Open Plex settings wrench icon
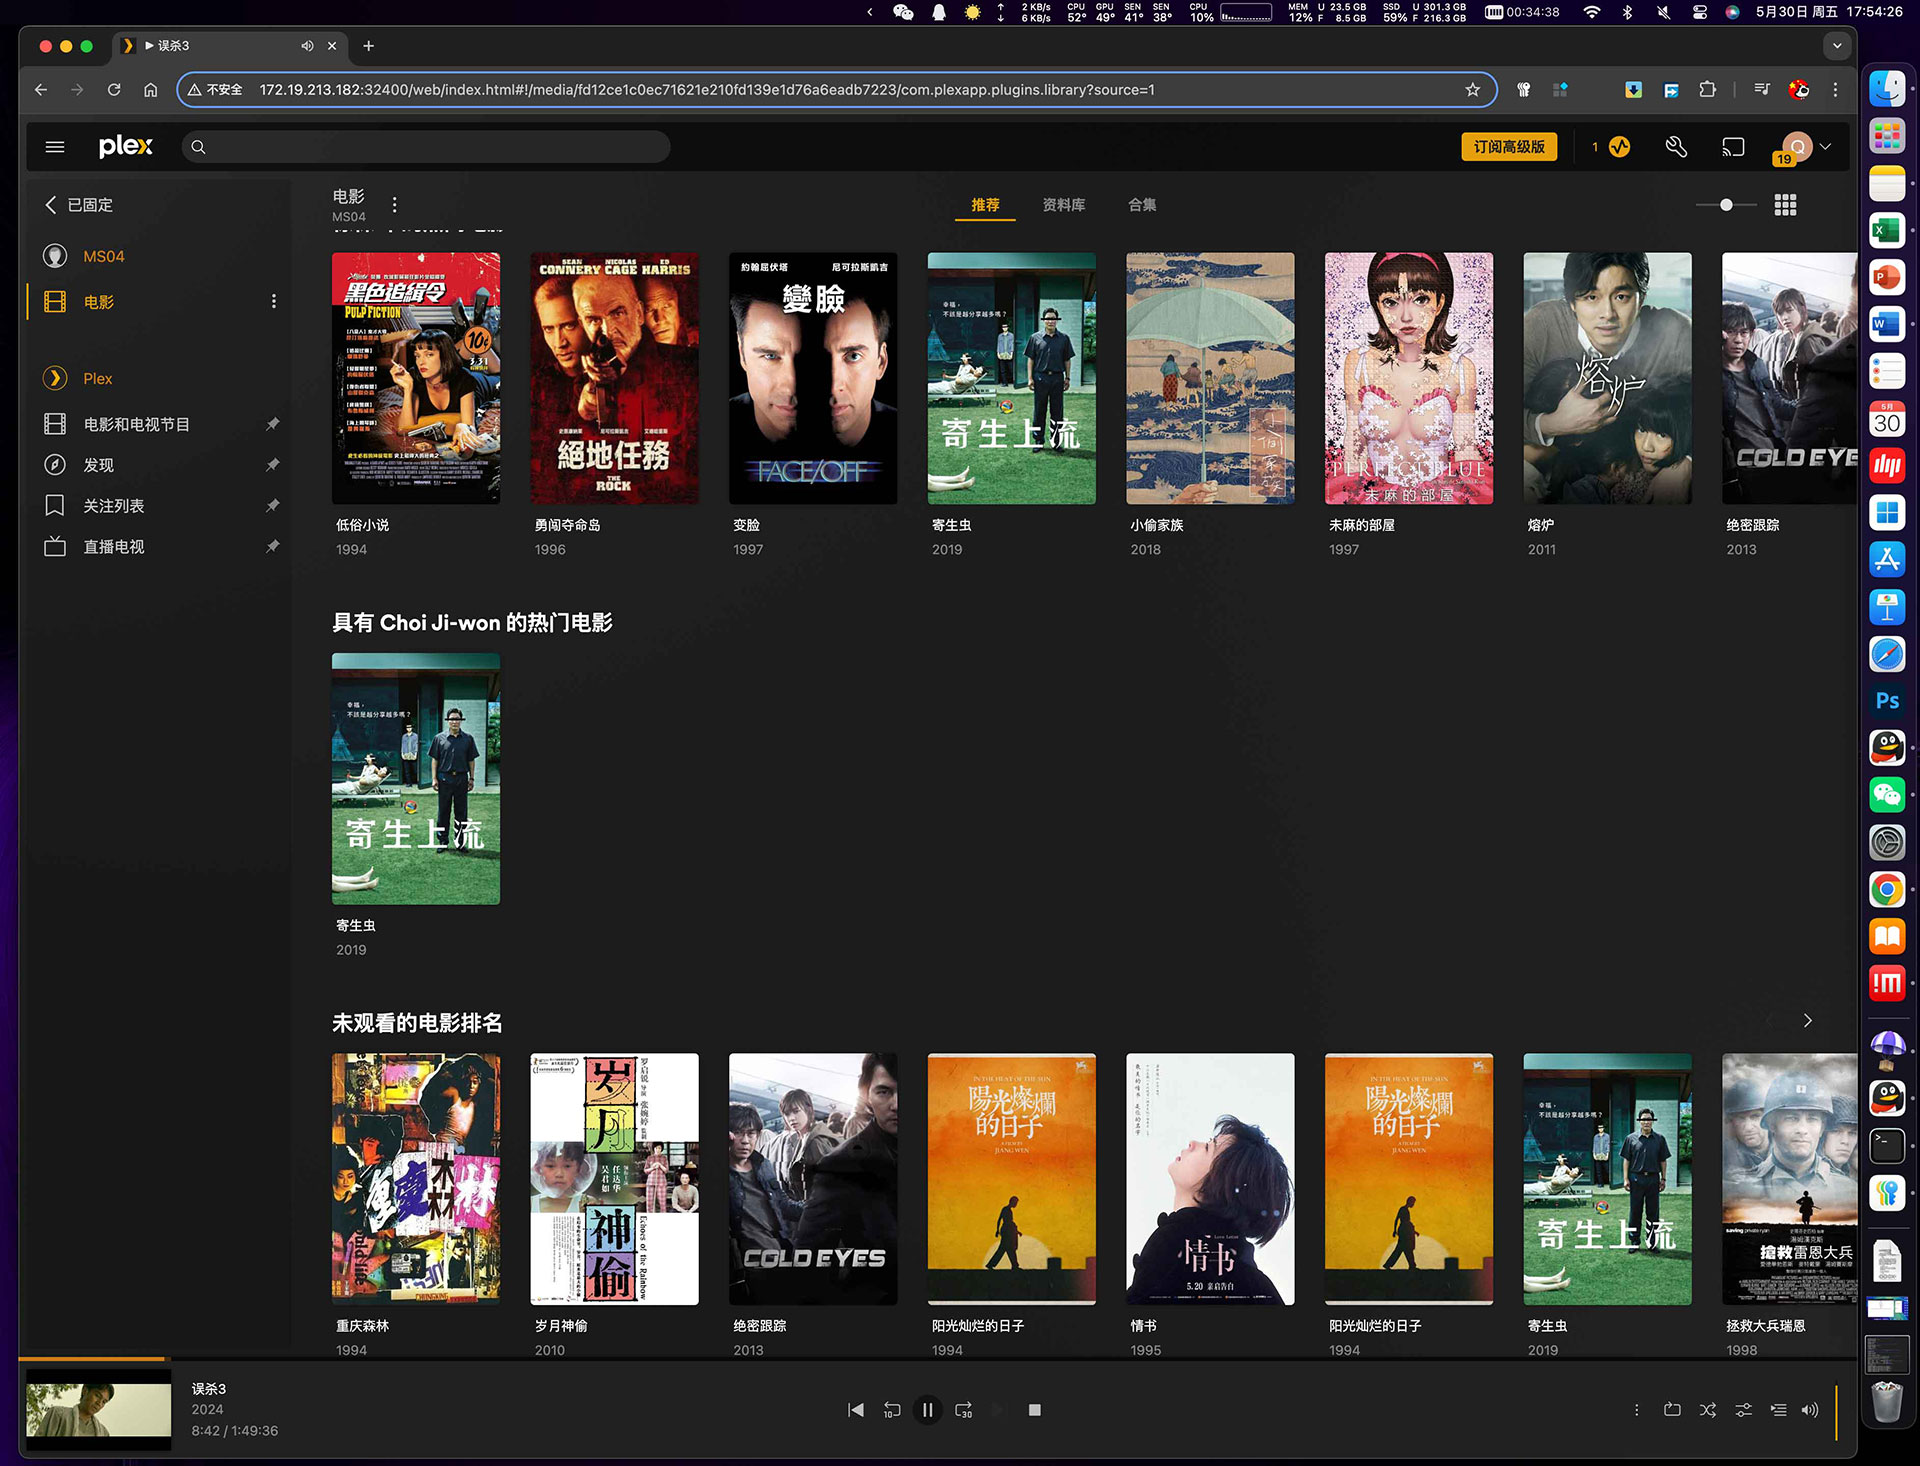Viewport: 1920px width, 1466px height. click(x=1676, y=147)
